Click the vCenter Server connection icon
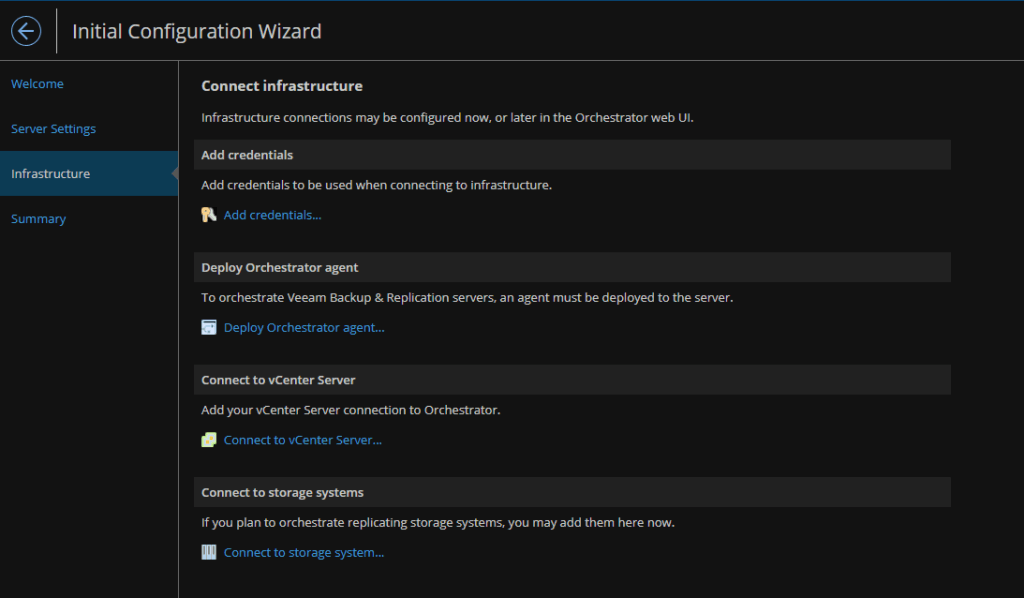Viewport: 1024px width, 598px height. (x=208, y=440)
